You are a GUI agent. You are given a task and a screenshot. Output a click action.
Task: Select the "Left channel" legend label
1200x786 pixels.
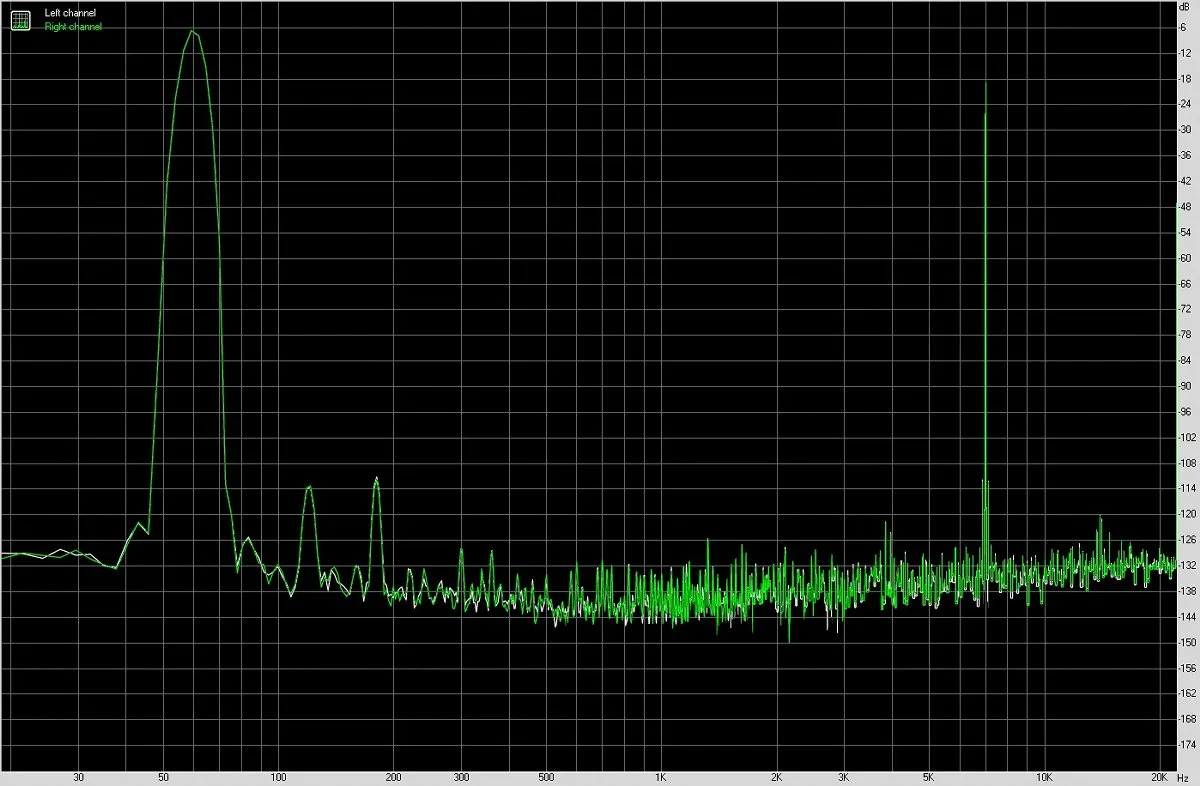coord(70,13)
